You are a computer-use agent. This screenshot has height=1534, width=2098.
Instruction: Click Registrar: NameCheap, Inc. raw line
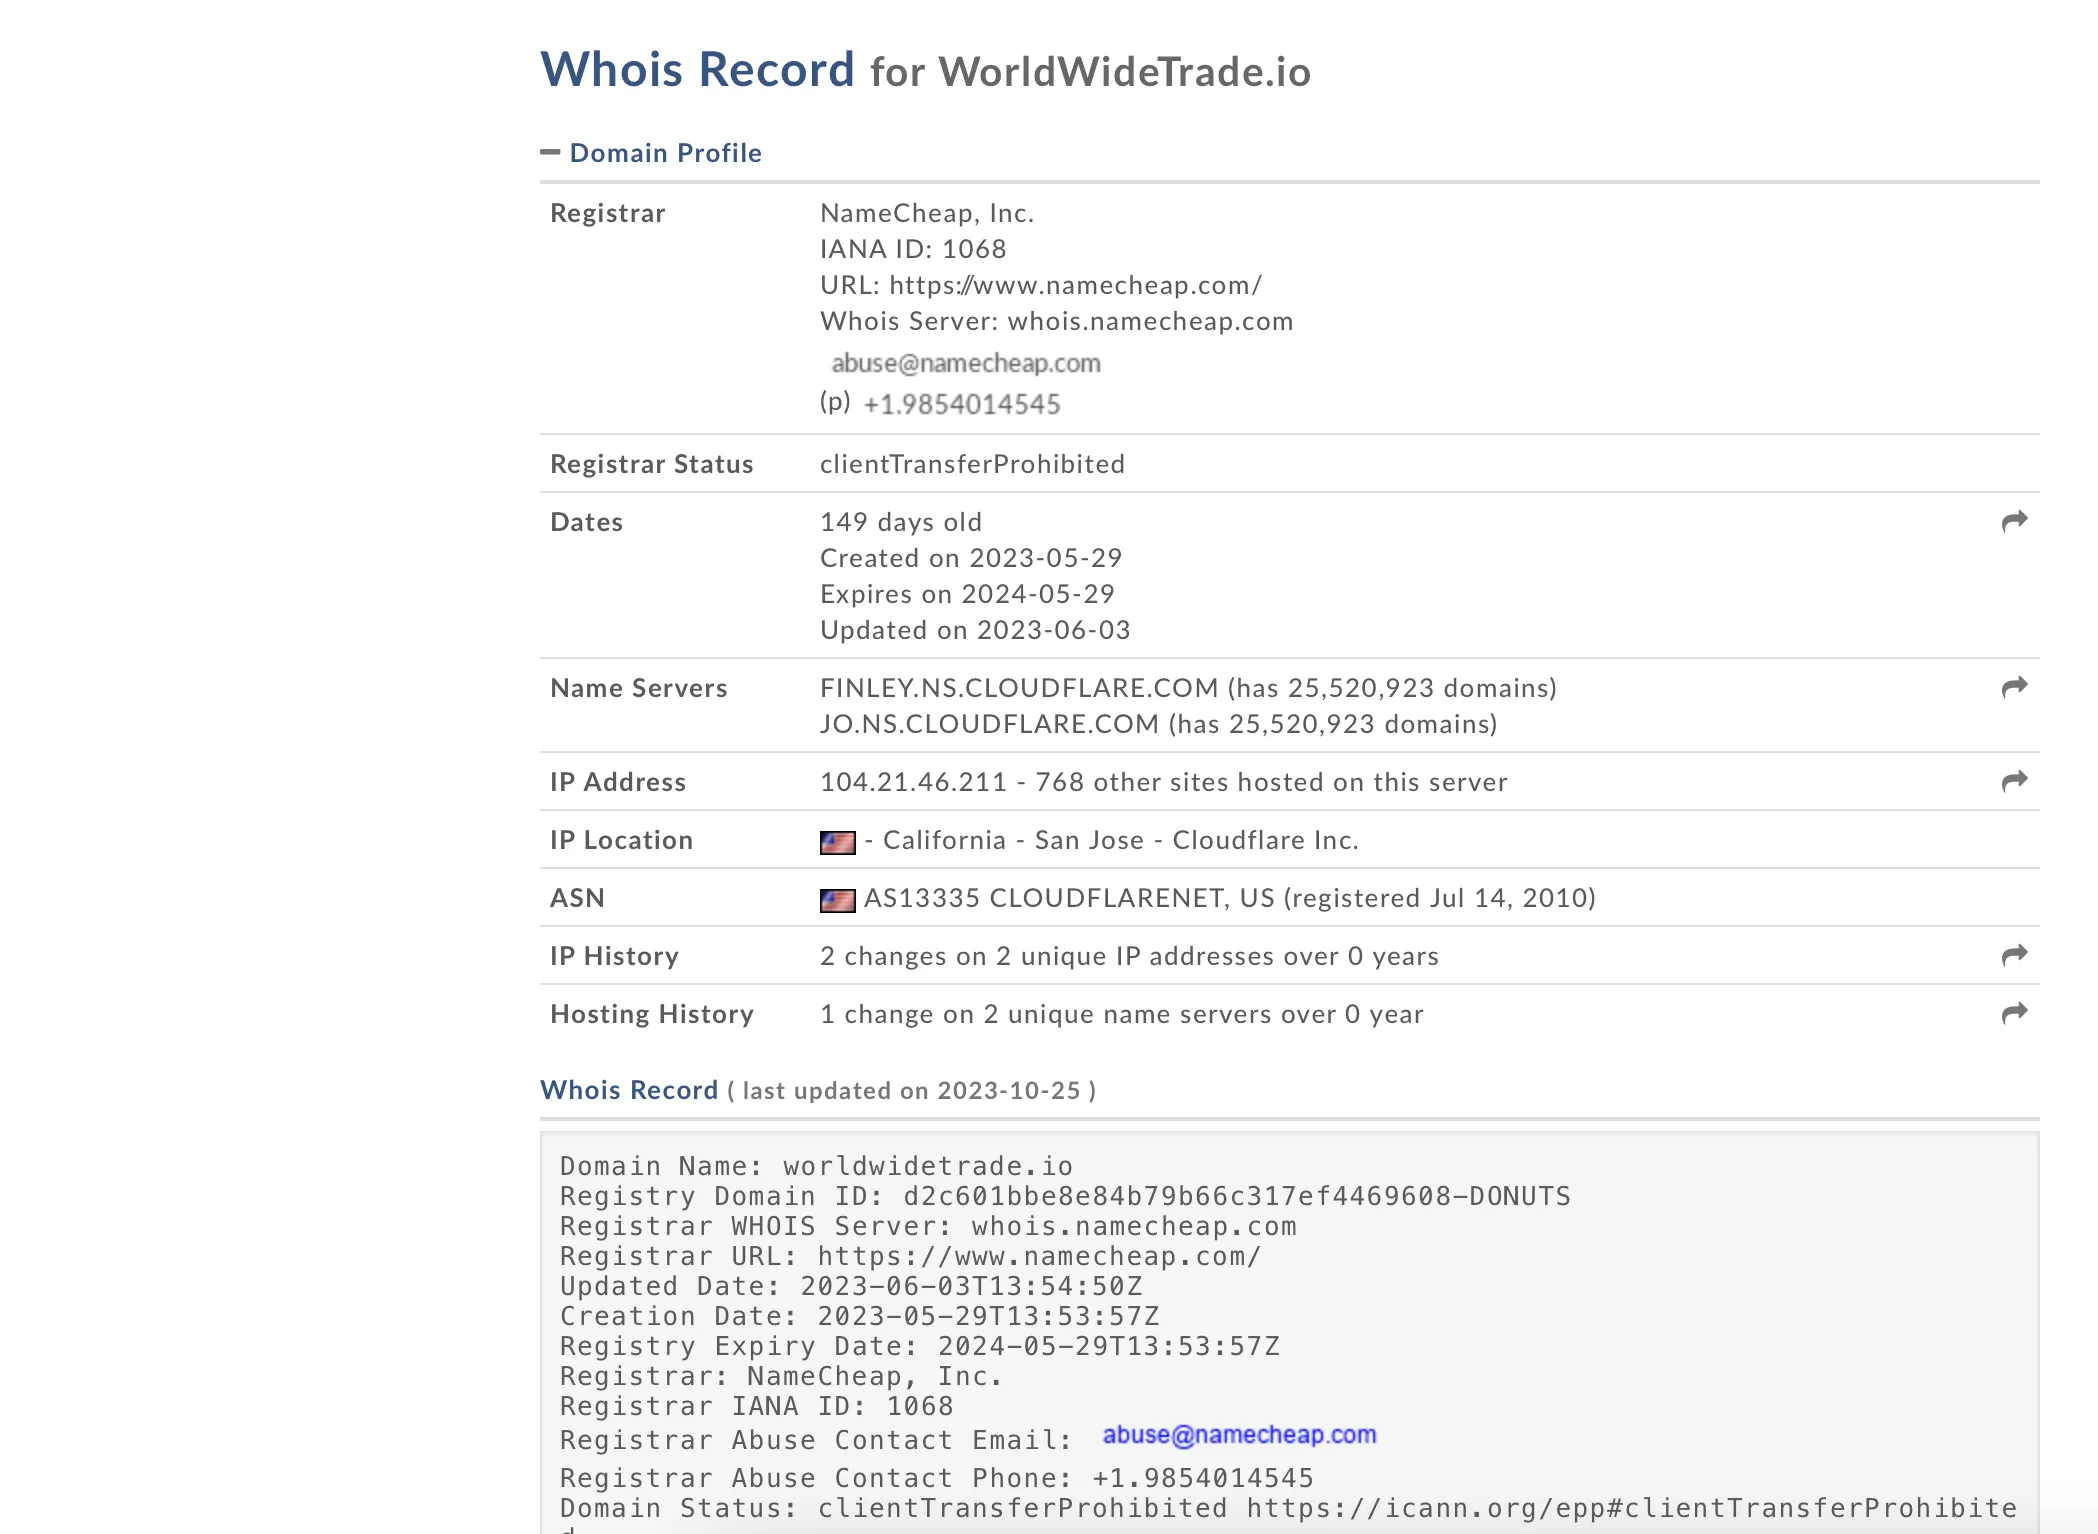[781, 1376]
